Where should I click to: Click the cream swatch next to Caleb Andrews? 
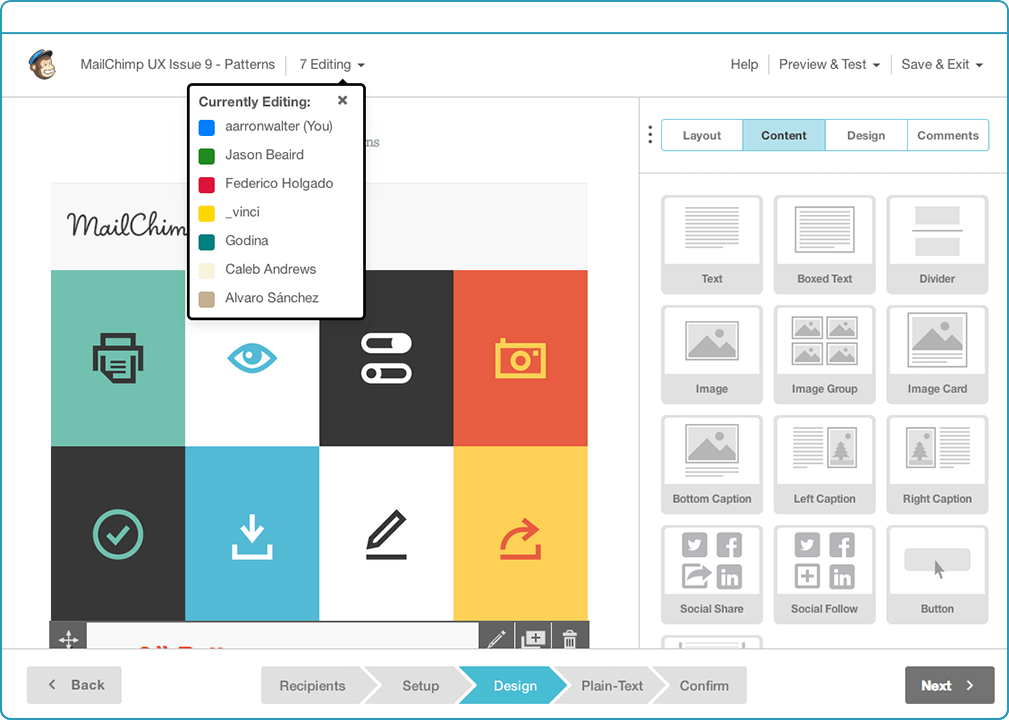pos(207,270)
